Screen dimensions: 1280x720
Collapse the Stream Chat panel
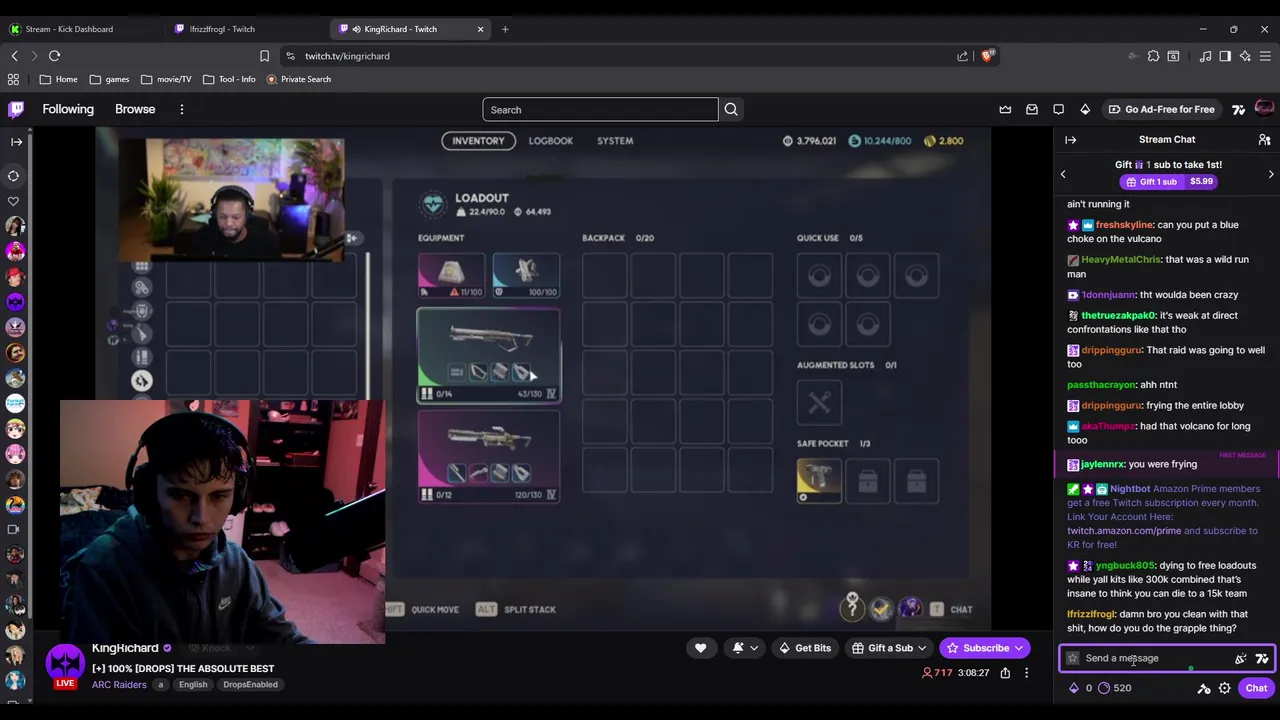click(x=1070, y=140)
